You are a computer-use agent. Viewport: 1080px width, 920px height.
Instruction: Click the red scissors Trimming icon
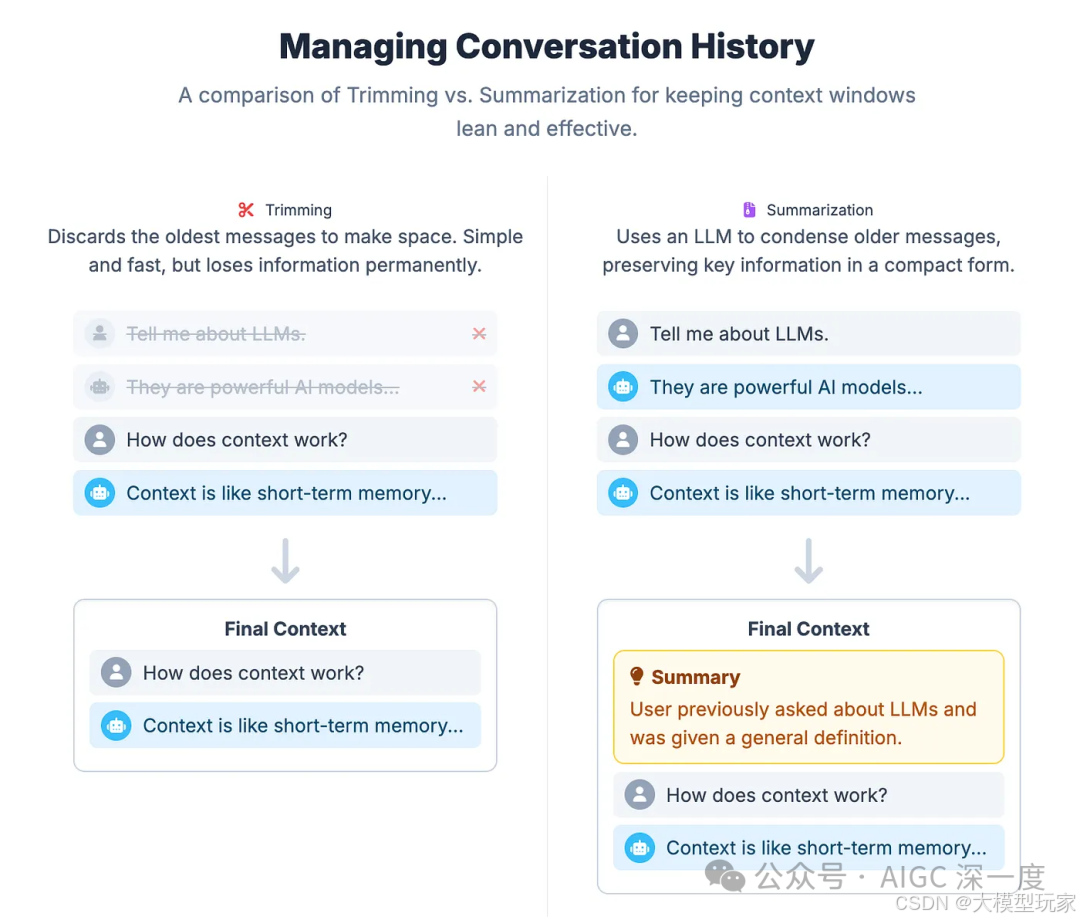click(x=246, y=210)
